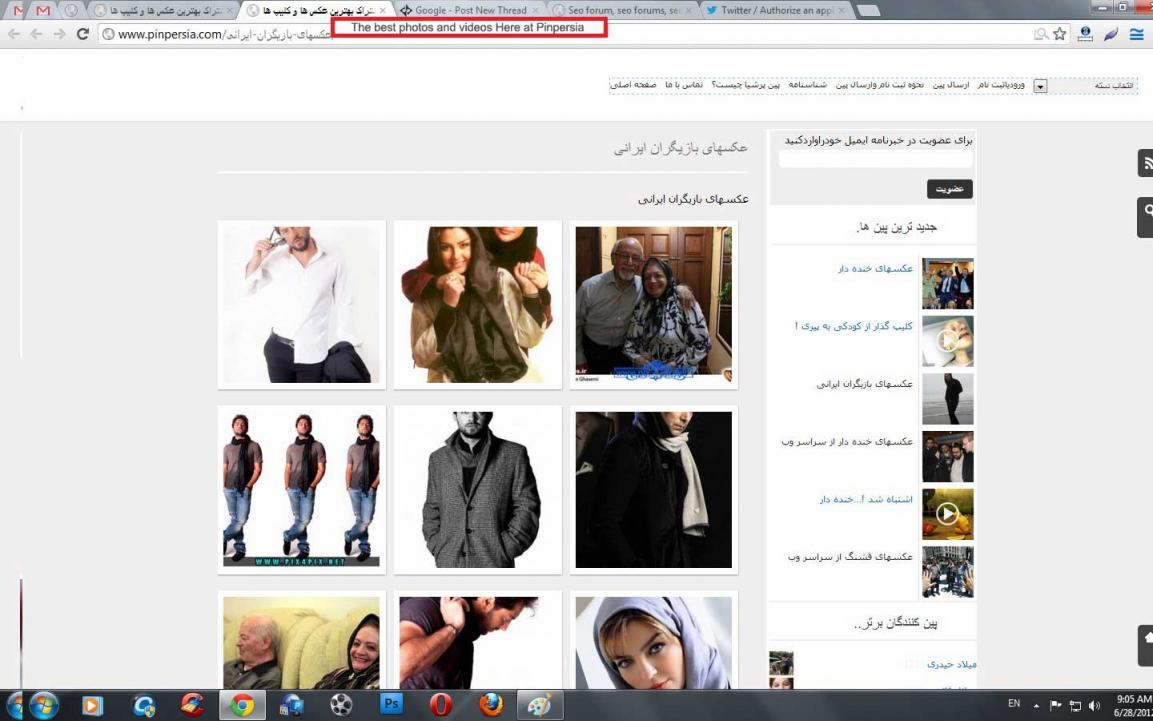Open a new browser tab
Image resolution: width=1153 pixels, height=721 pixels.
[x=868, y=10]
